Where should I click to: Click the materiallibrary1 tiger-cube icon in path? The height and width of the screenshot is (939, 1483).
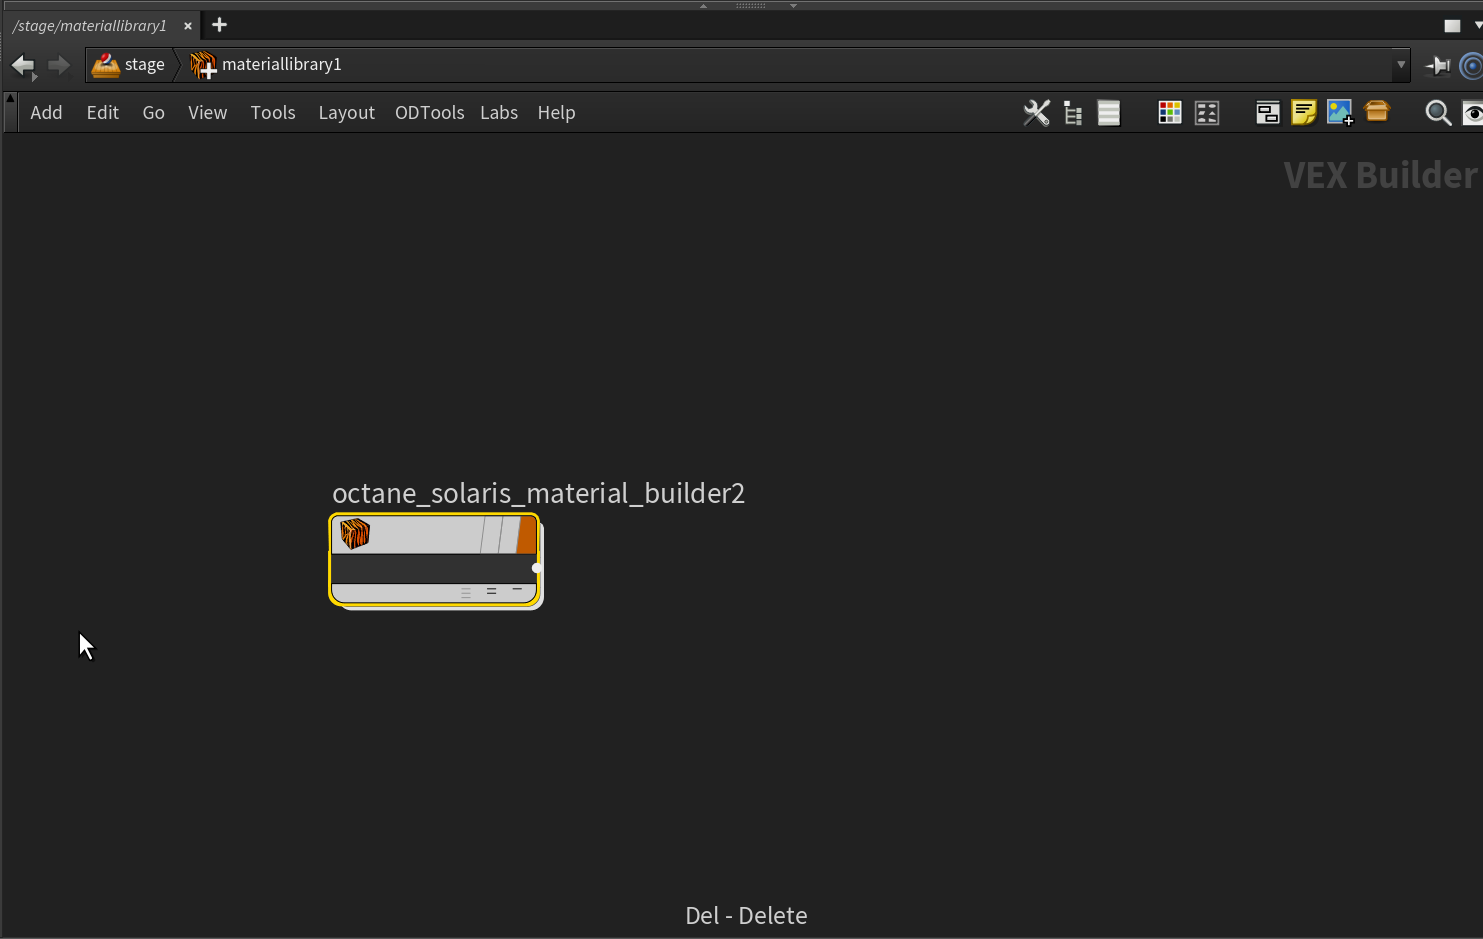point(203,65)
